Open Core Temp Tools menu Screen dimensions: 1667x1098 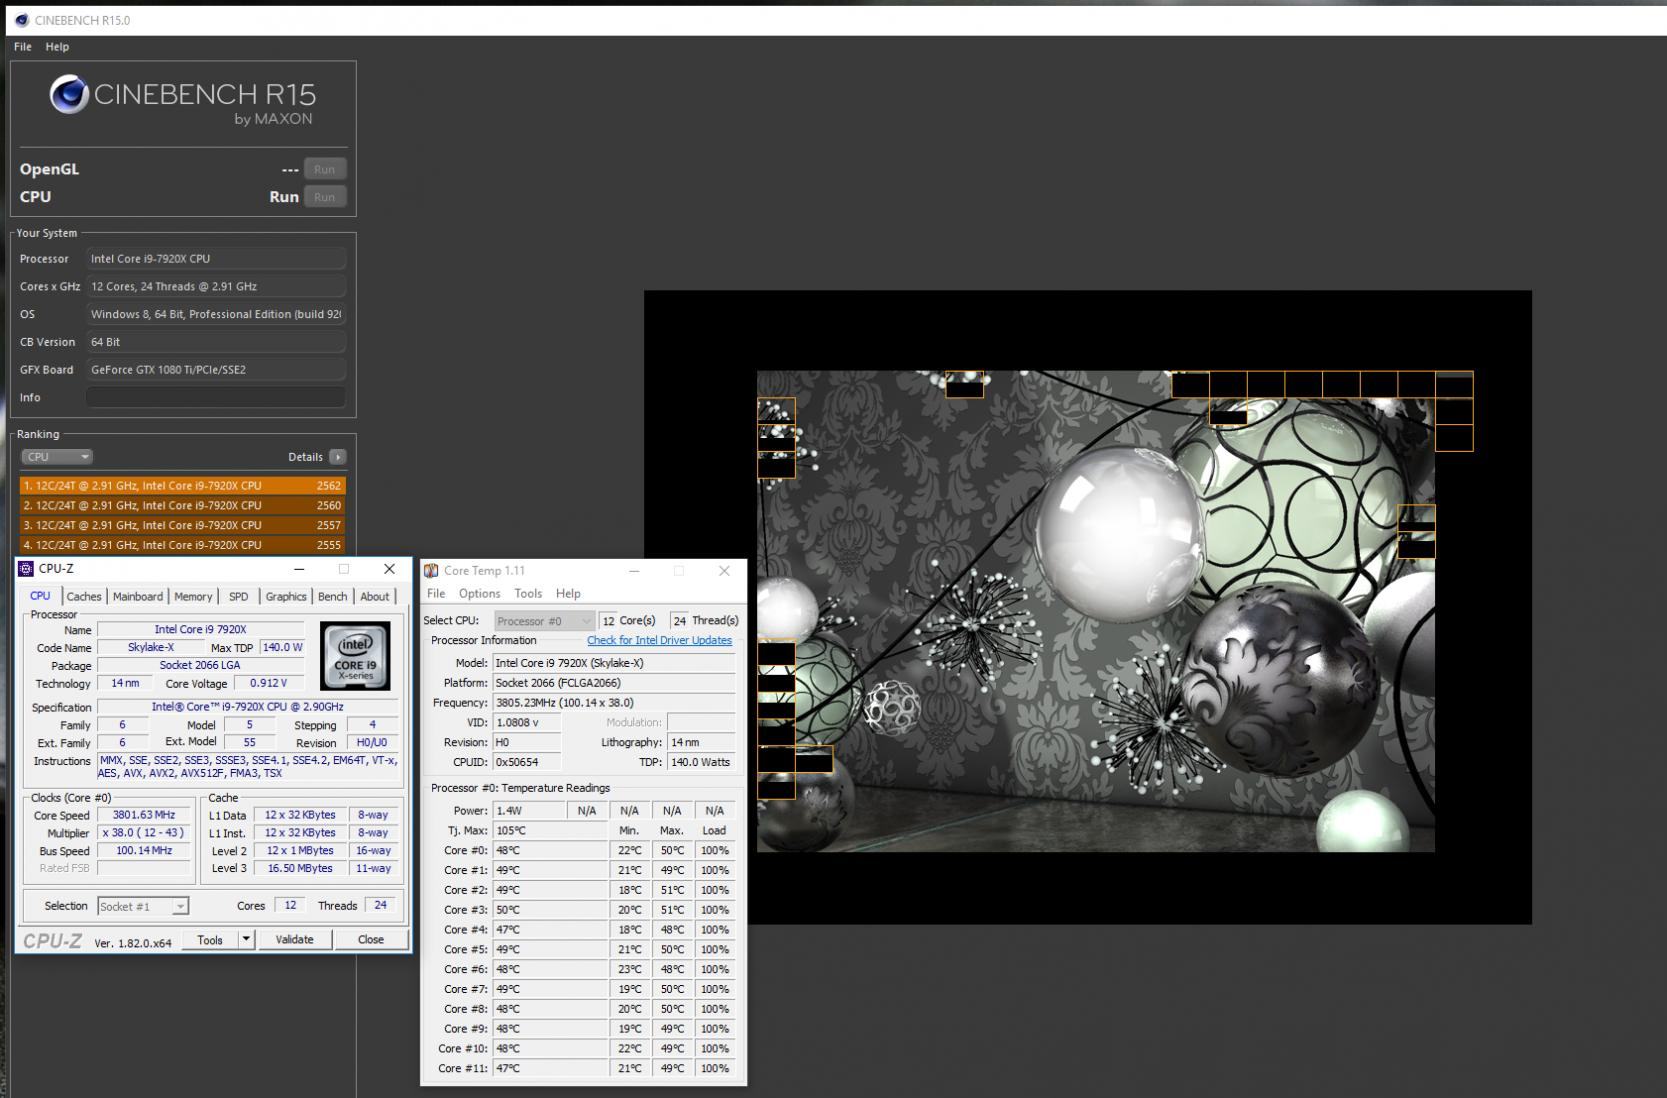(528, 594)
